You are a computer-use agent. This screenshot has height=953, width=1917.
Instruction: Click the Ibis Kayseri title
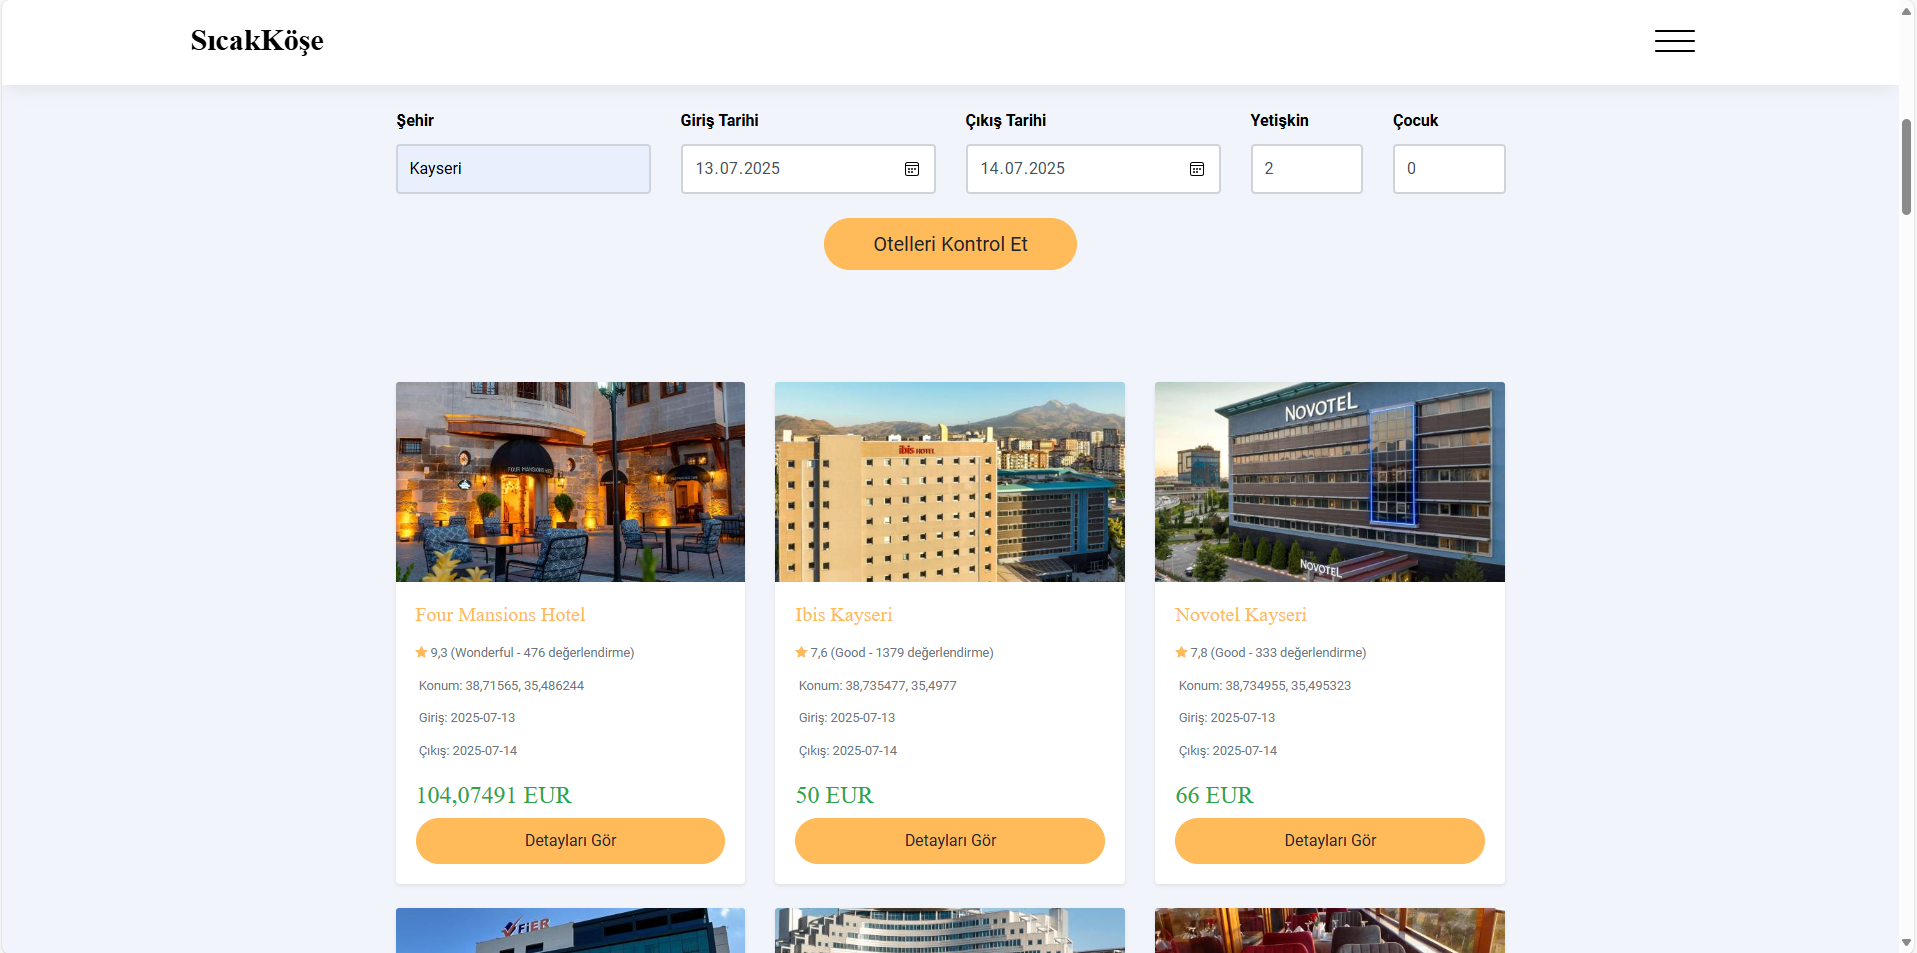click(x=843, y=615)
